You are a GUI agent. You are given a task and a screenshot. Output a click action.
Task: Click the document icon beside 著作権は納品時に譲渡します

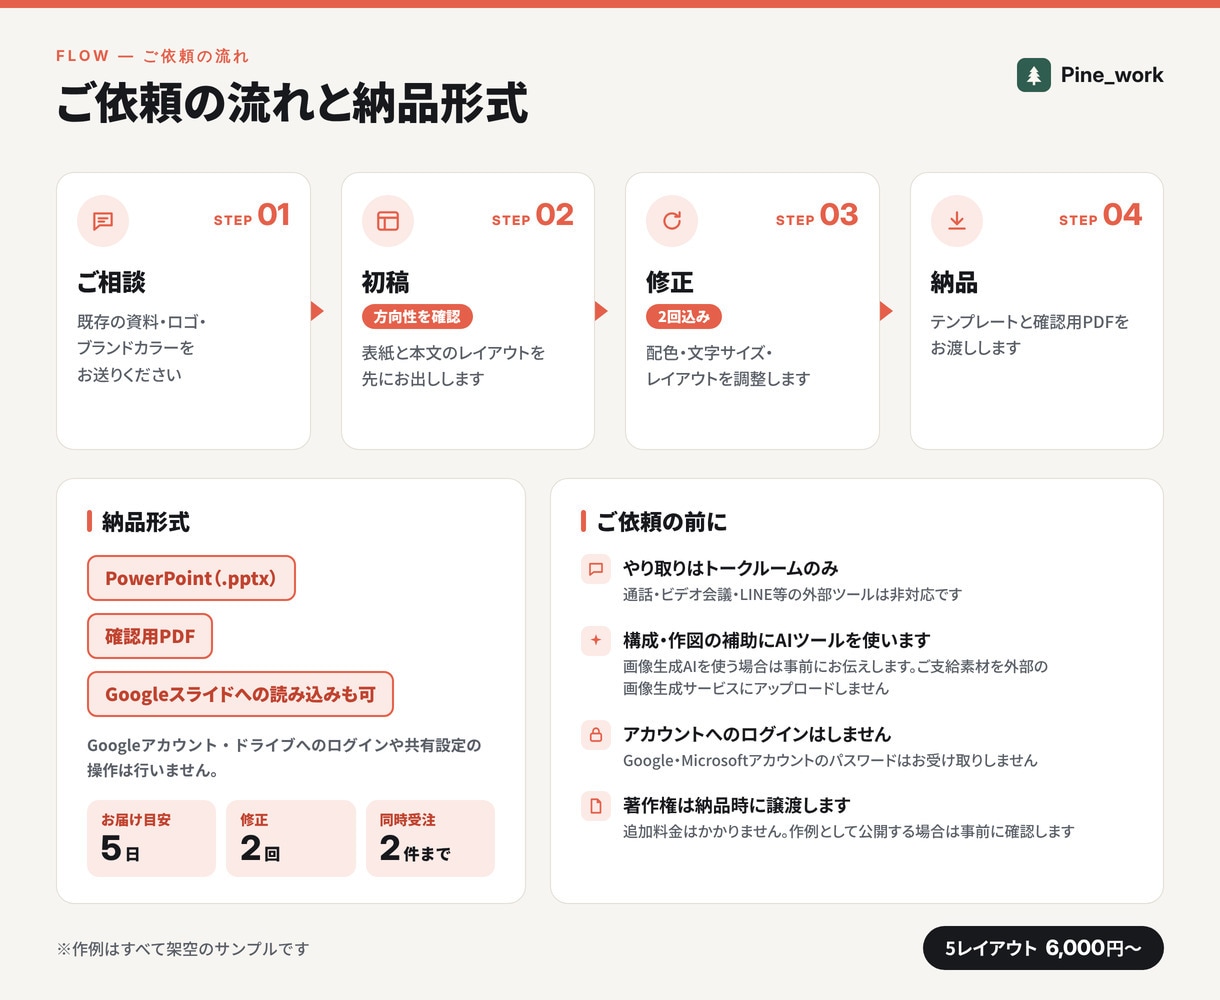pos(596,806)
